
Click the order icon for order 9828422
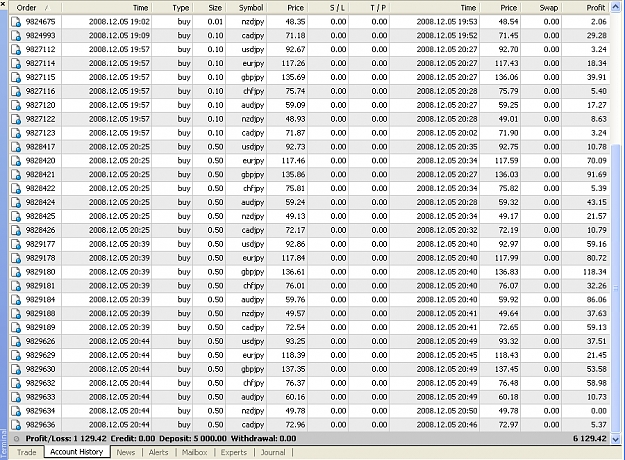click(16, 189)
